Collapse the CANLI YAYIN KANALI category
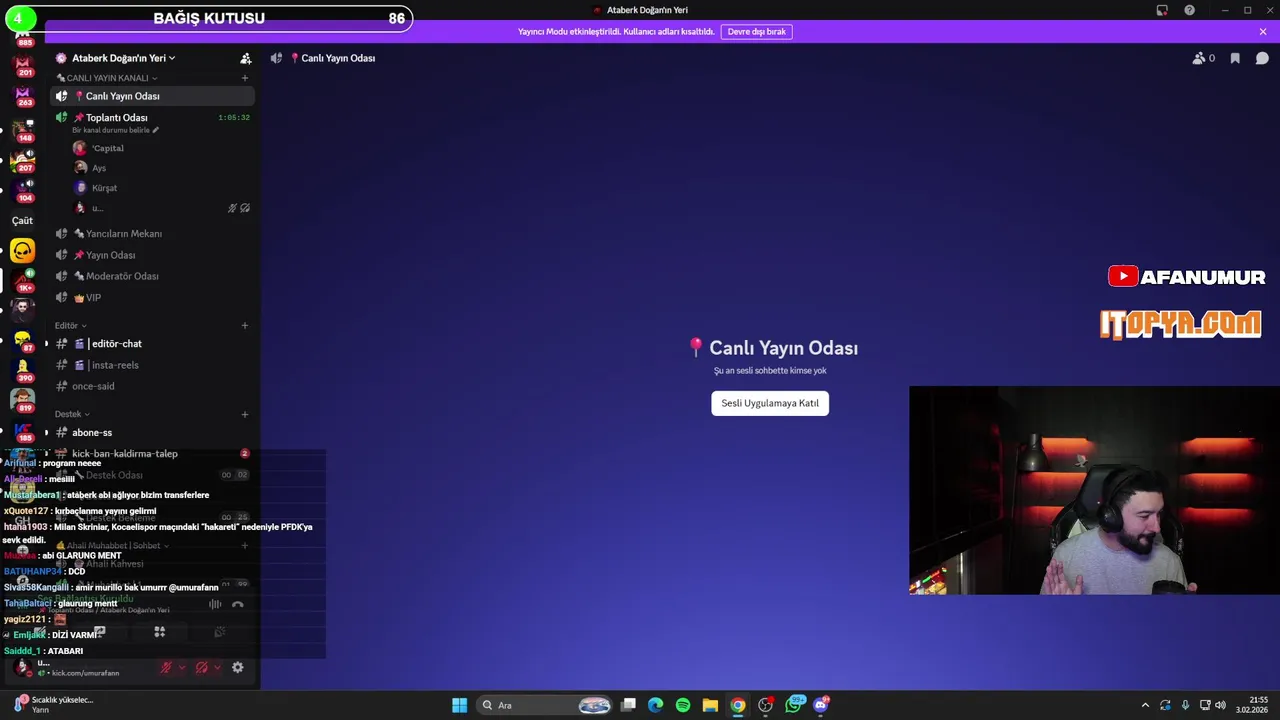 107,78
